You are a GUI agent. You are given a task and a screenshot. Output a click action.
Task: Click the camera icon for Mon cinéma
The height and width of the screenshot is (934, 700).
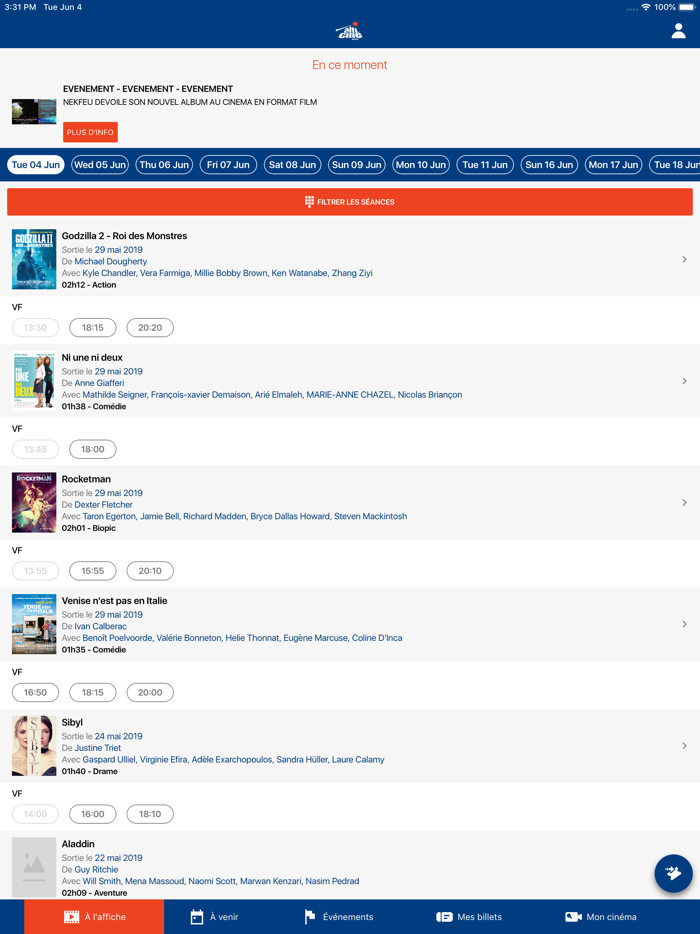(x=573, y=917)
